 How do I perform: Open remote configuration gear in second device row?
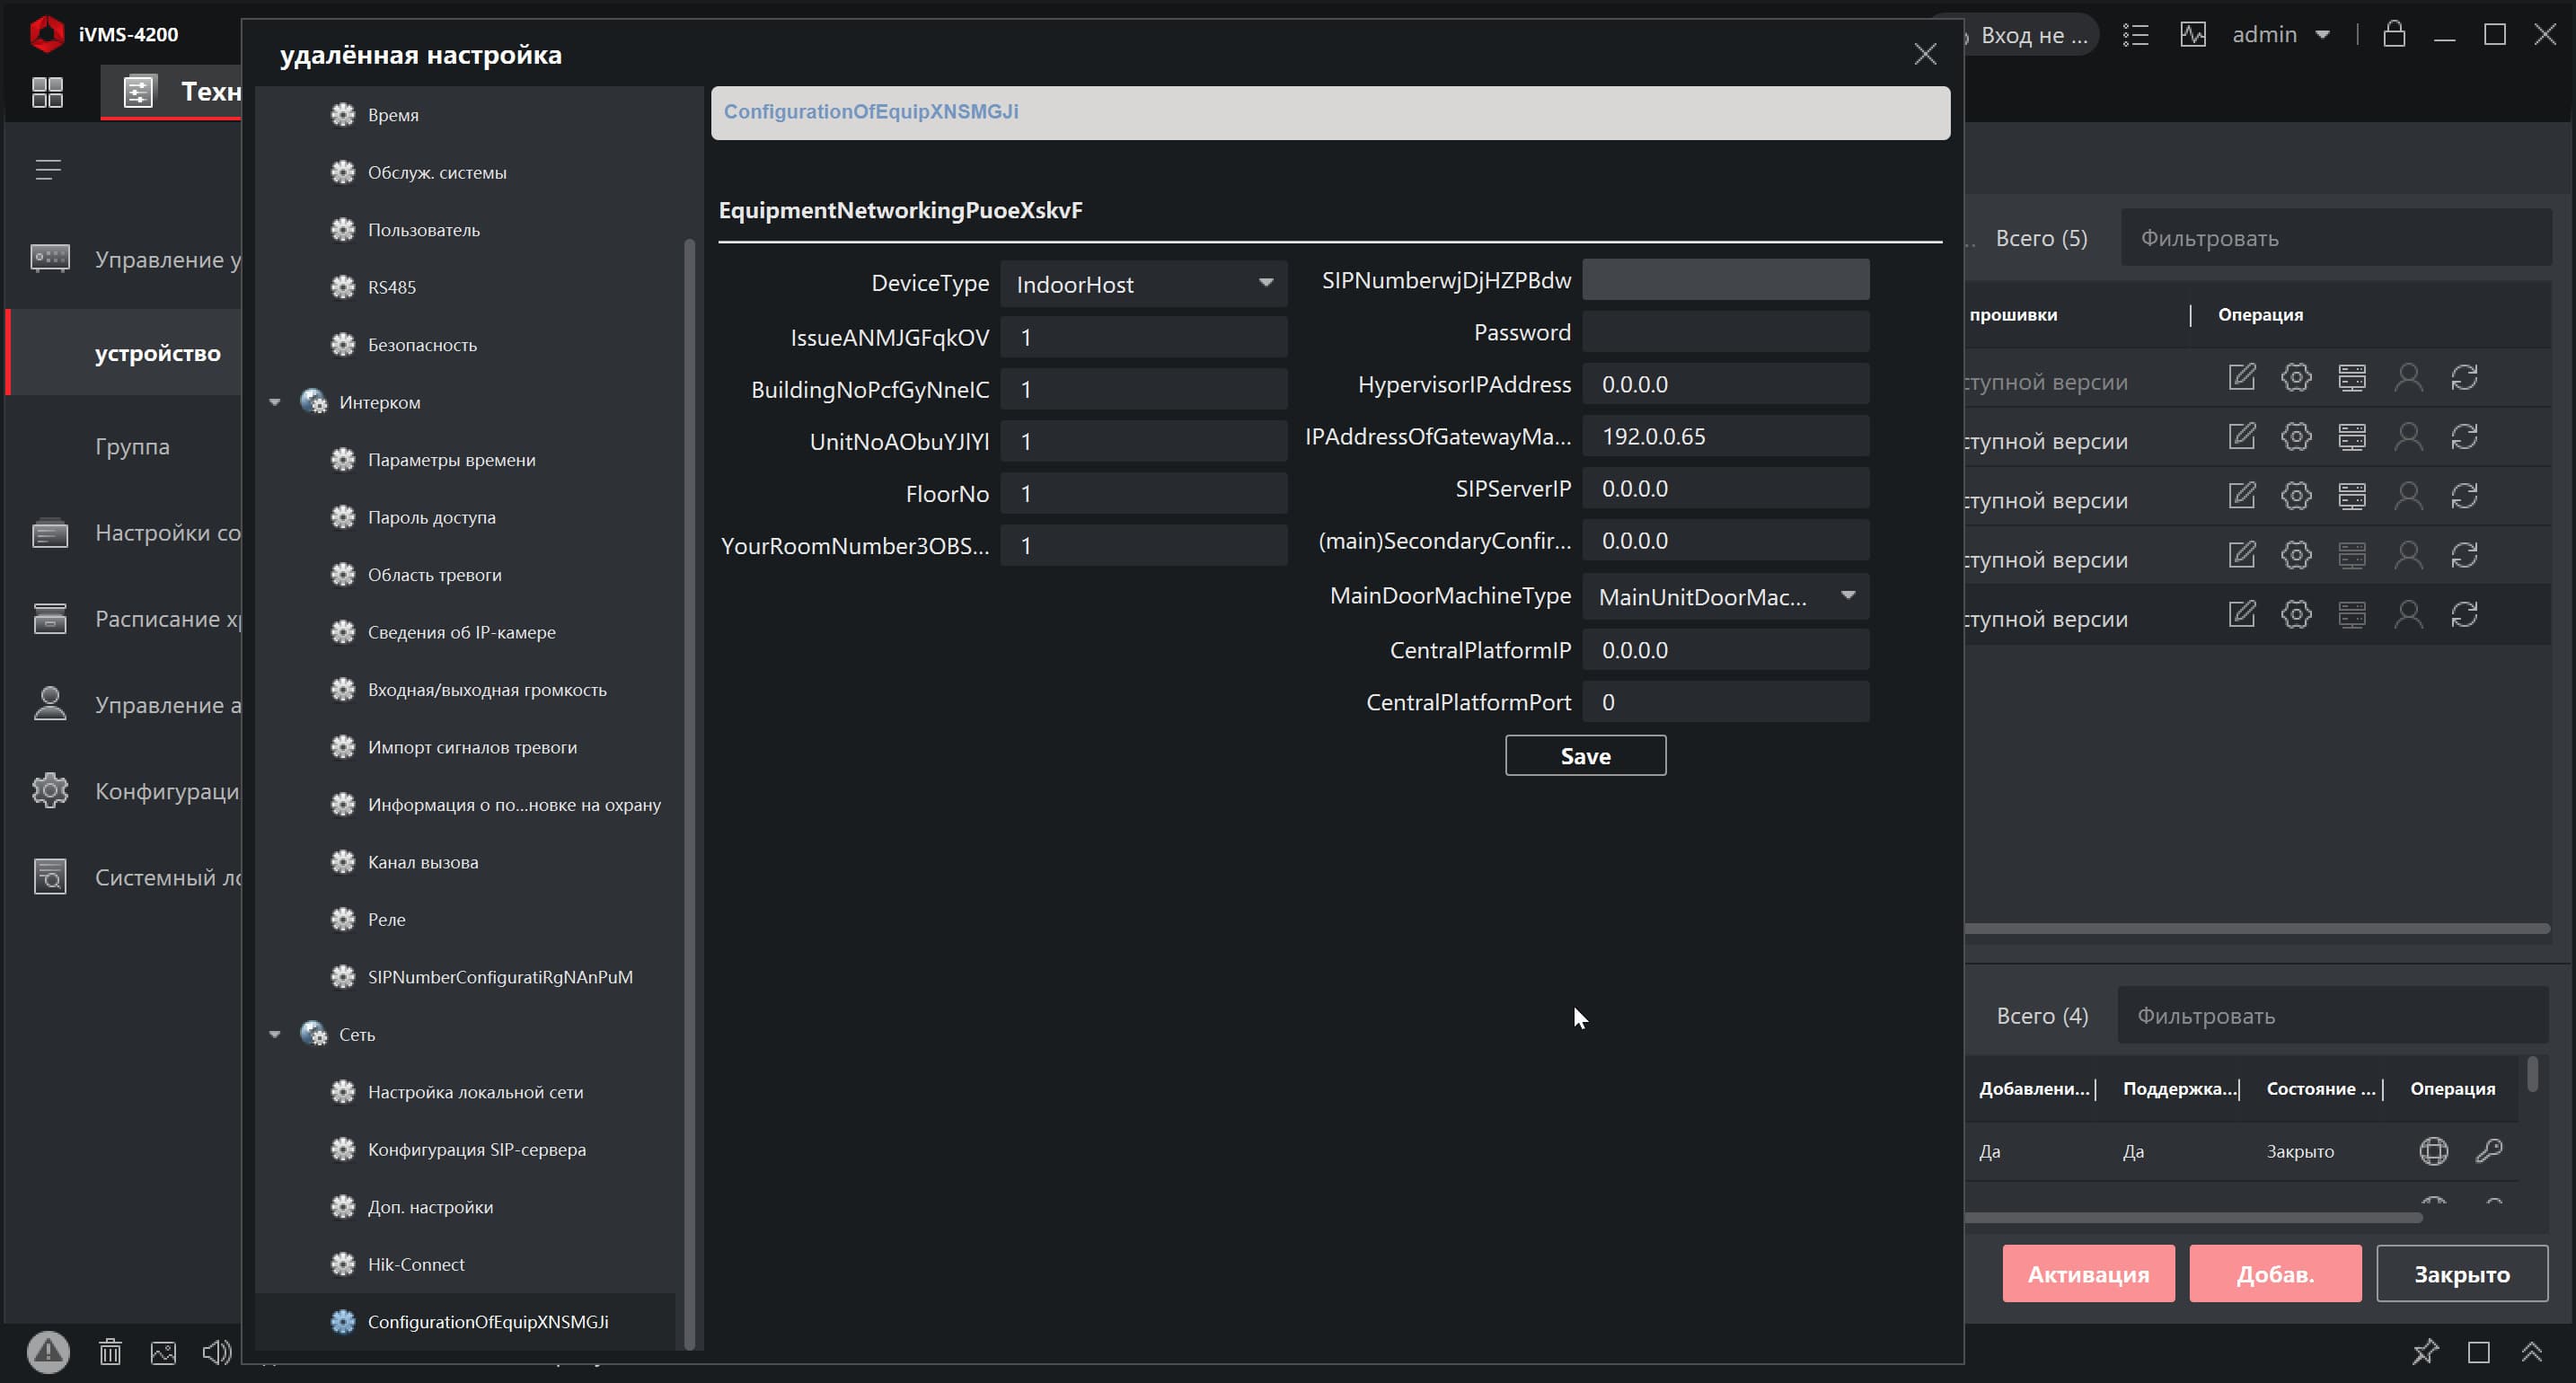[2296, 436]
